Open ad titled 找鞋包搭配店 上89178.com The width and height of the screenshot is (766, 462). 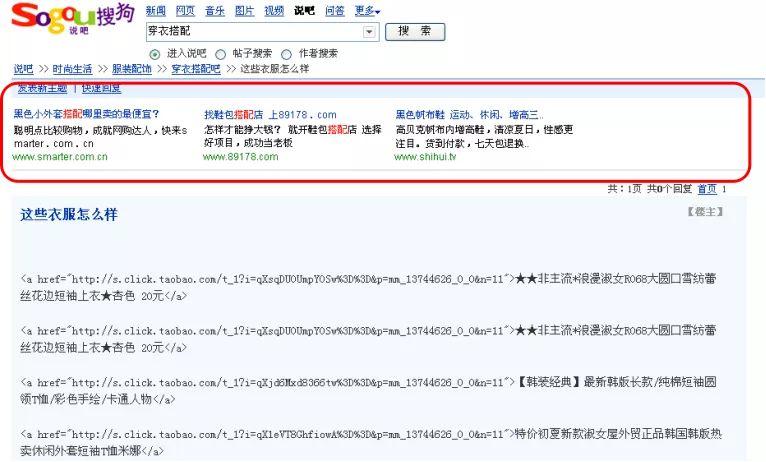[x=270, y=115]
